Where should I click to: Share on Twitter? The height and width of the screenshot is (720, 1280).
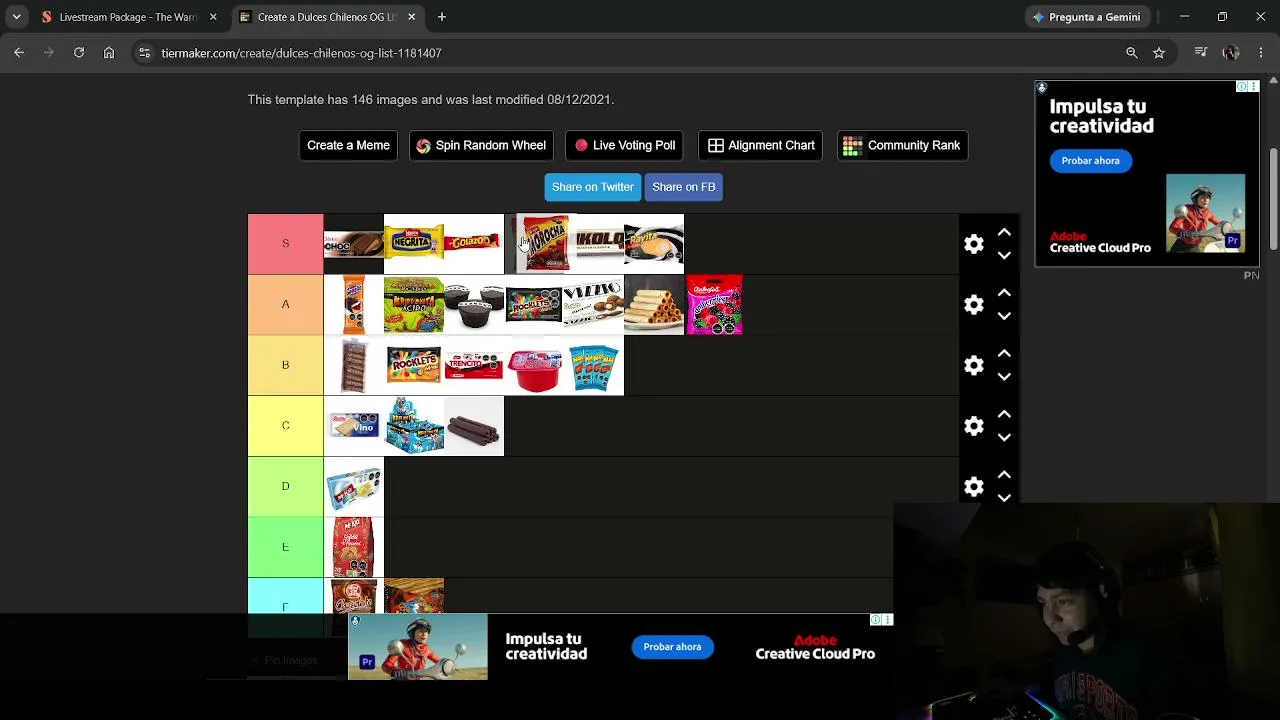593,187
